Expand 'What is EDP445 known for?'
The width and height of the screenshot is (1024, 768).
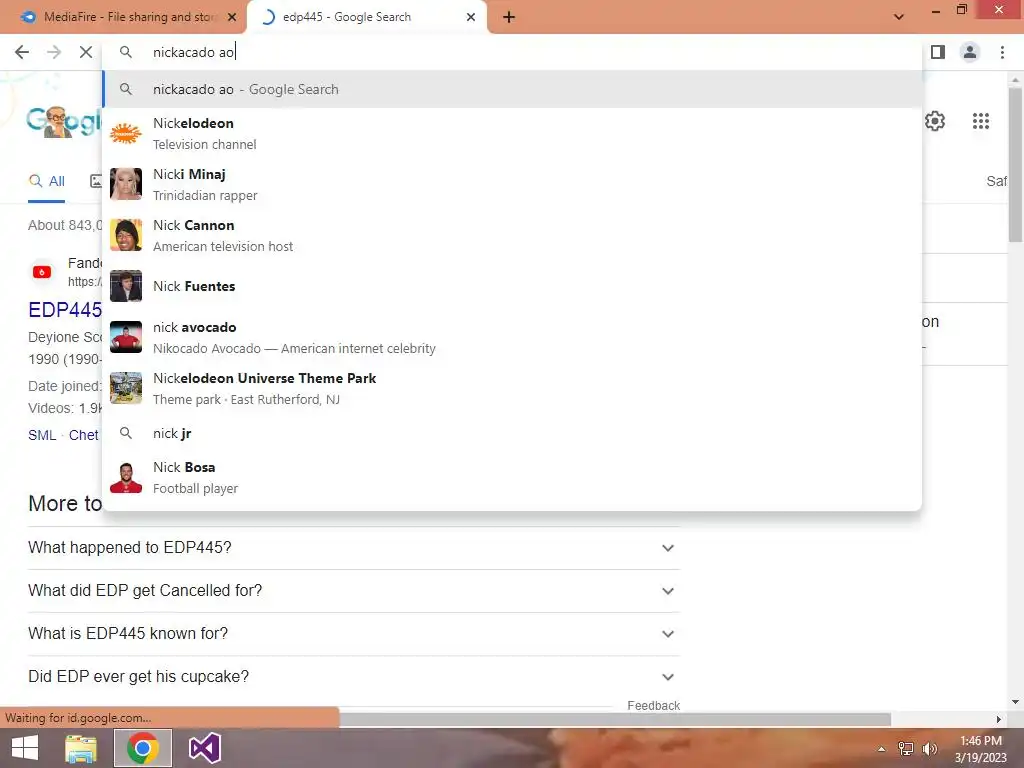pyautogui.click(x=353, y=634)
